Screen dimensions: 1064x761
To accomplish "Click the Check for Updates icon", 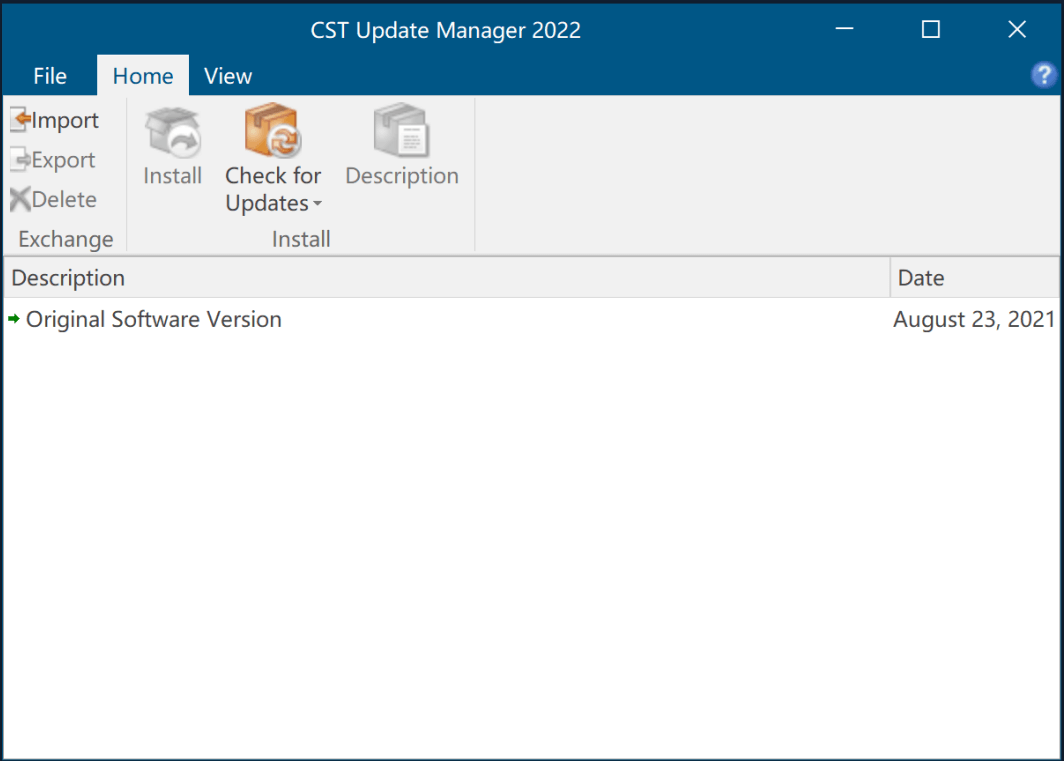I will pyautogui.click(x=272, y=131).
